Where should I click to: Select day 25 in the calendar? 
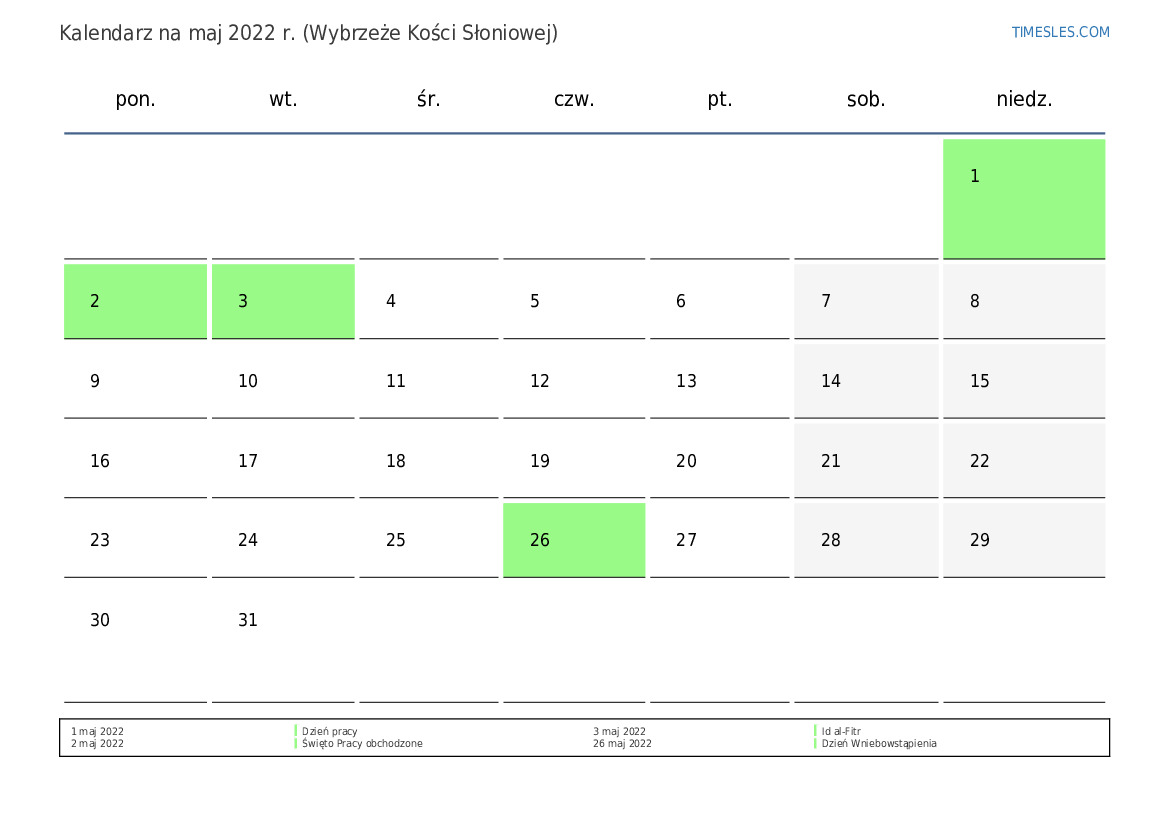(x=429, y=540)
